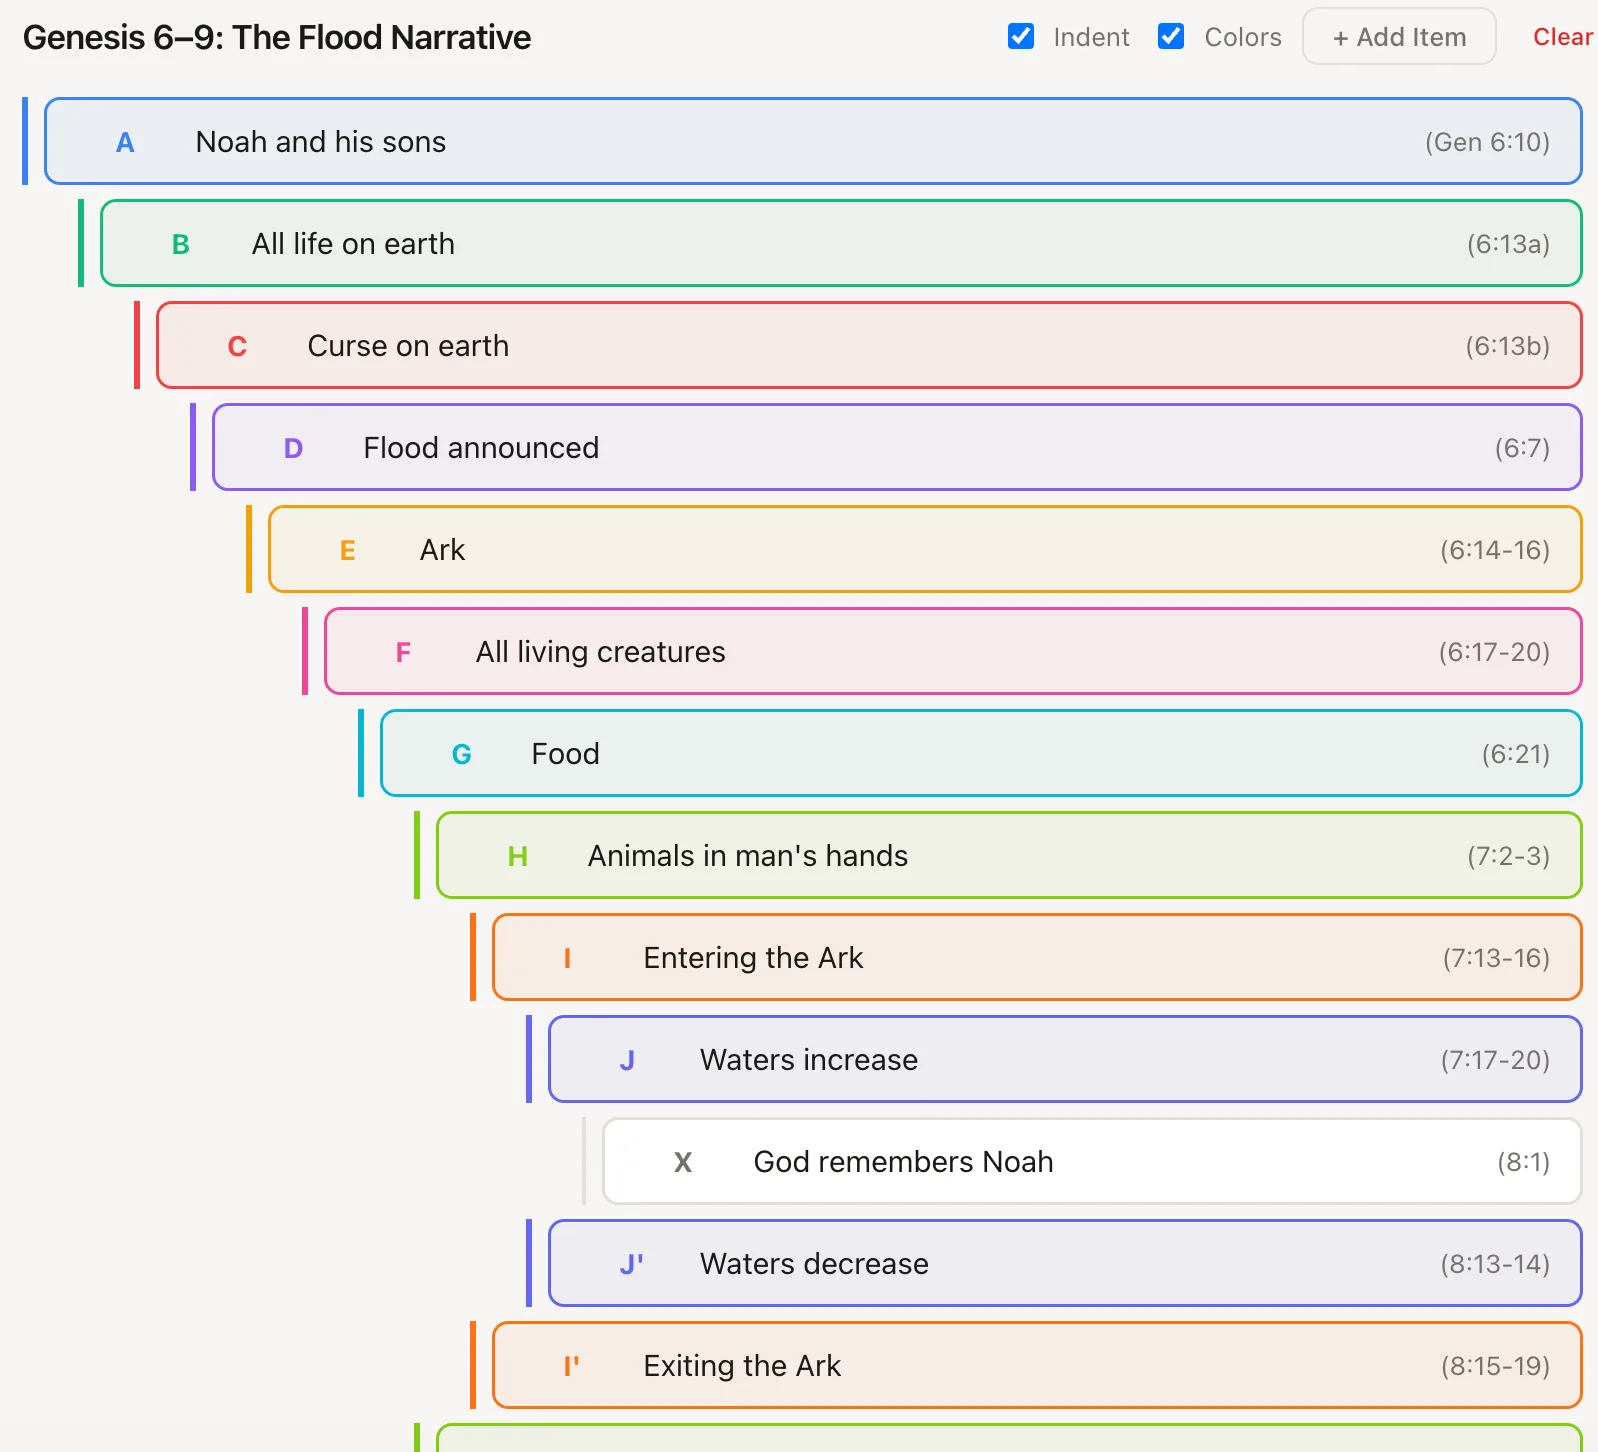Click the red letter C label
1598x1452 pixels.
(237, 346)
